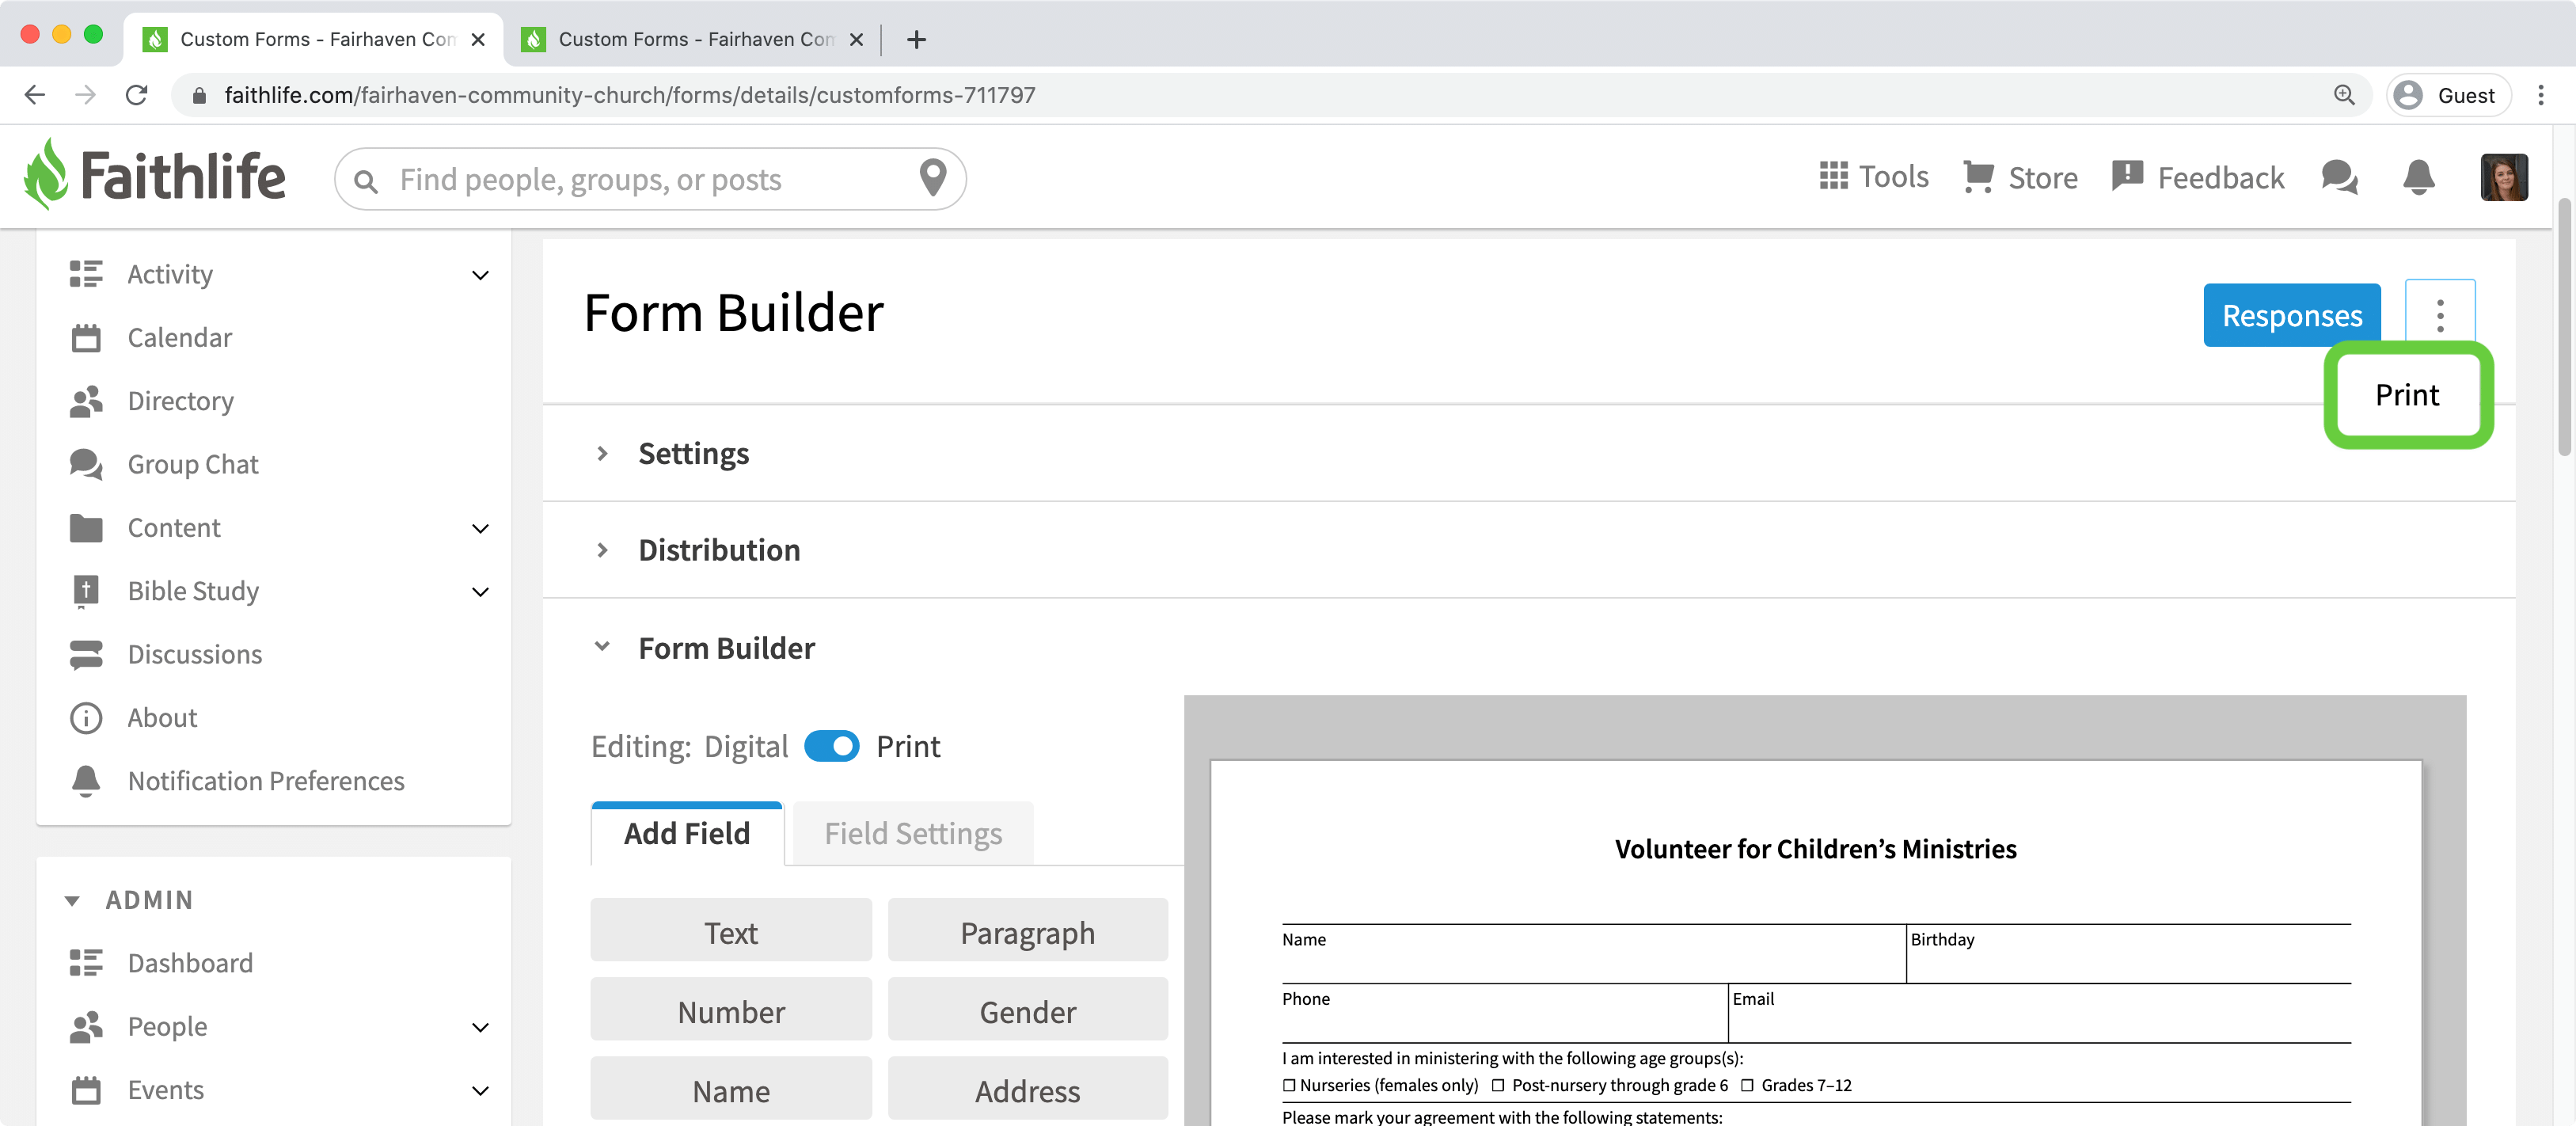The height and width of the screenshot is (1126, 2576).
Task: Click the location pin in search bar
Action: pos(932,178)
